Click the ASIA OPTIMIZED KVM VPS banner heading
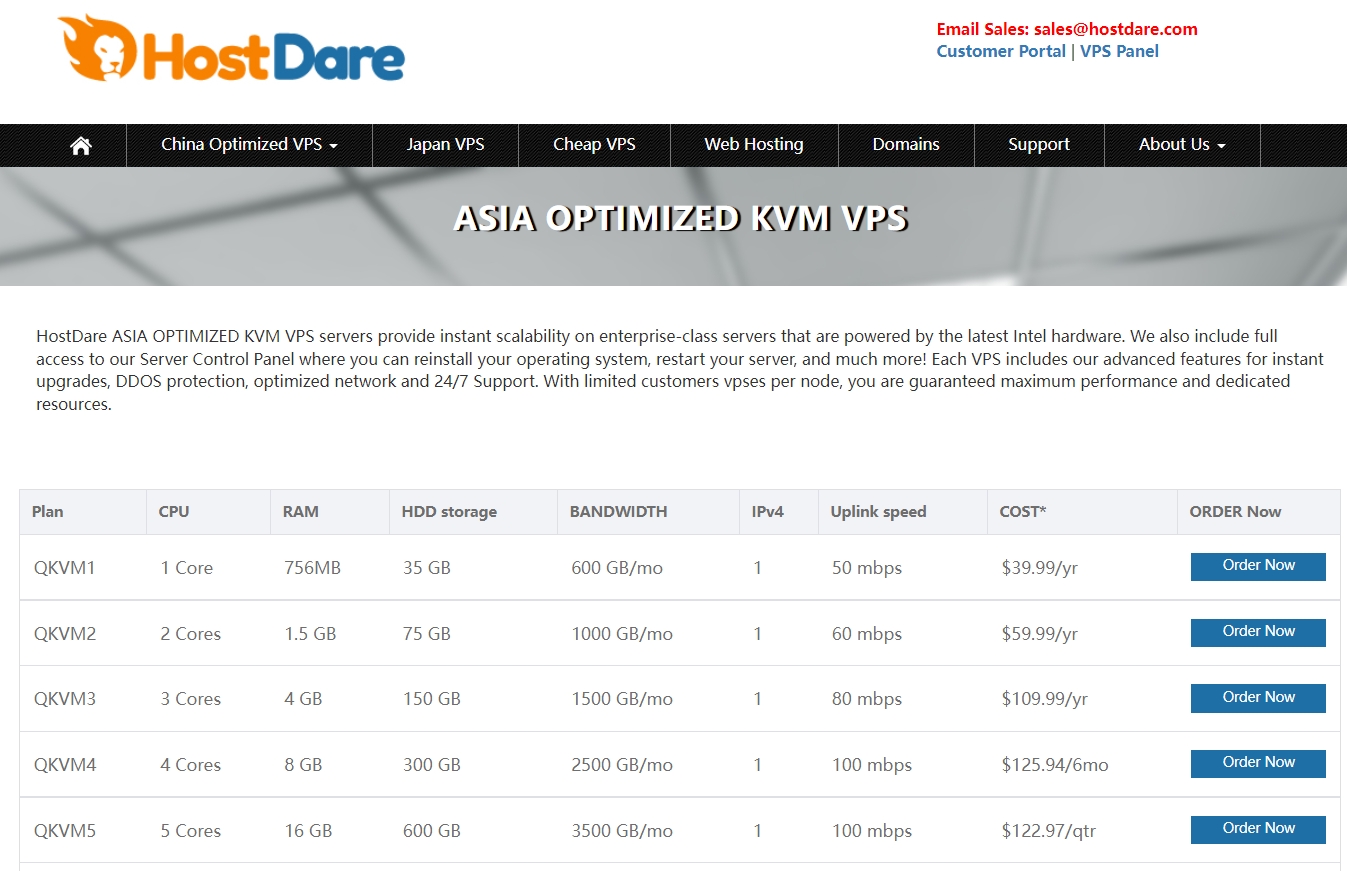 680,218
